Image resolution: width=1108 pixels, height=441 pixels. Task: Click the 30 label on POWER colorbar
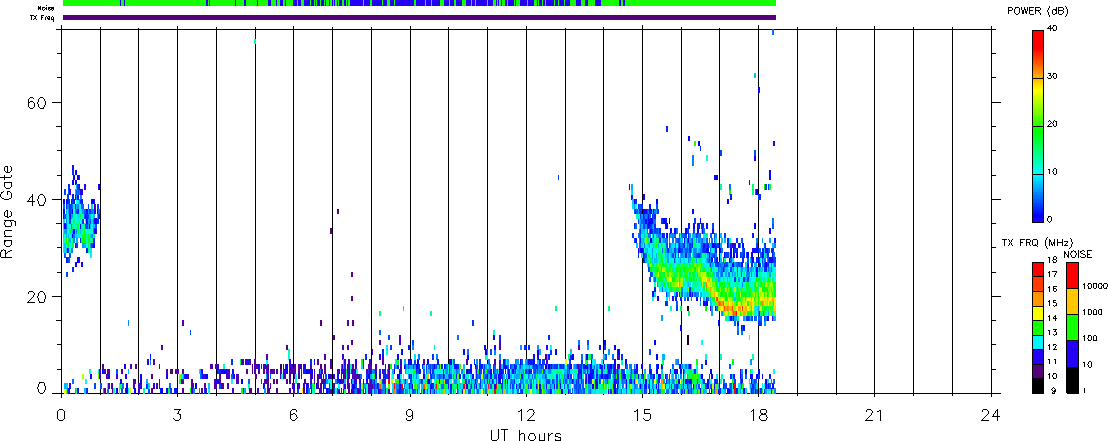tap(1052, 77)
